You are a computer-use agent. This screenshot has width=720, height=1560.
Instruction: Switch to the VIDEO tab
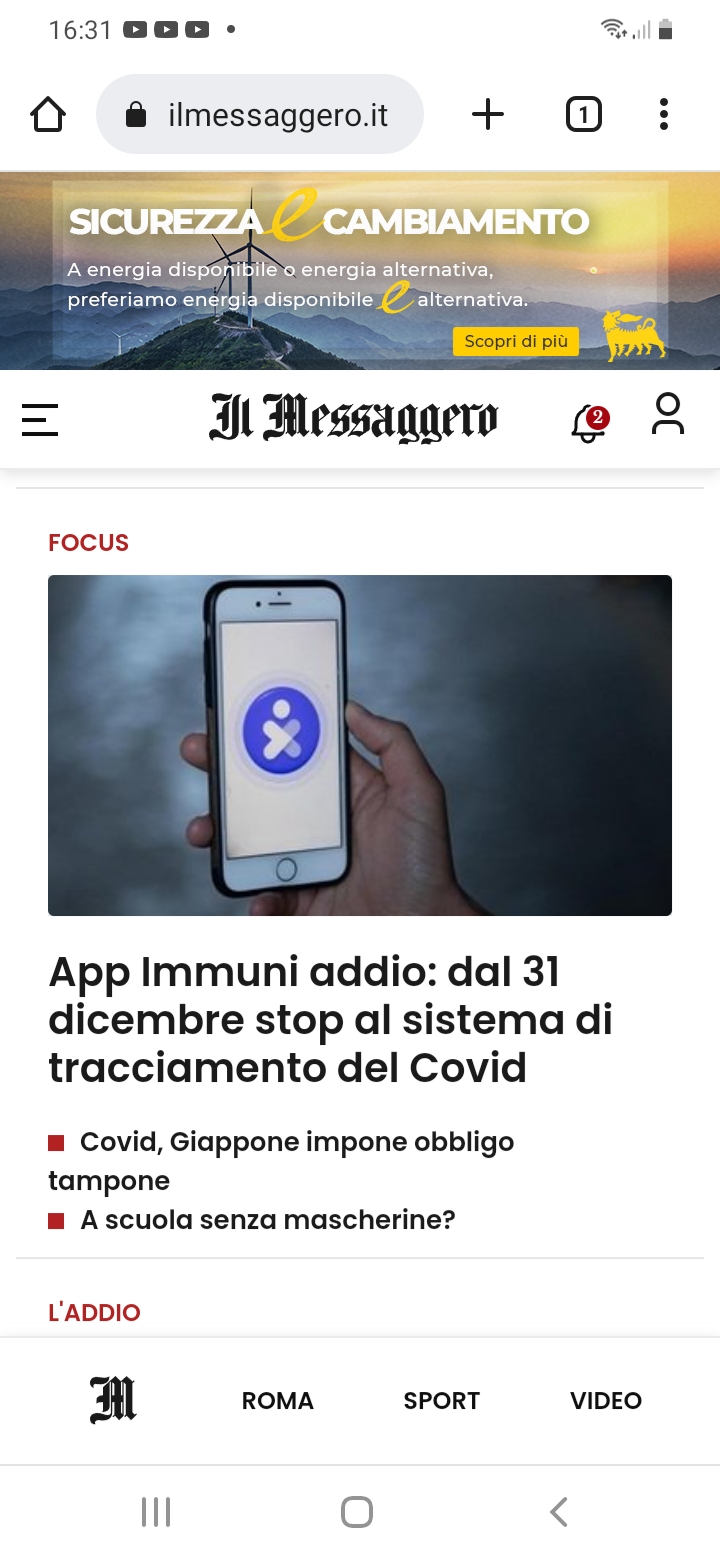click(x=606, y=1401)
